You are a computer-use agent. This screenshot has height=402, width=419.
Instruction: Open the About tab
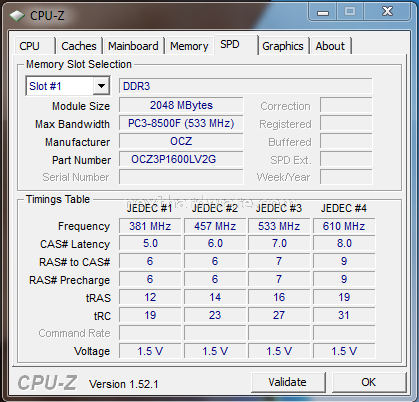pos(330,46)
